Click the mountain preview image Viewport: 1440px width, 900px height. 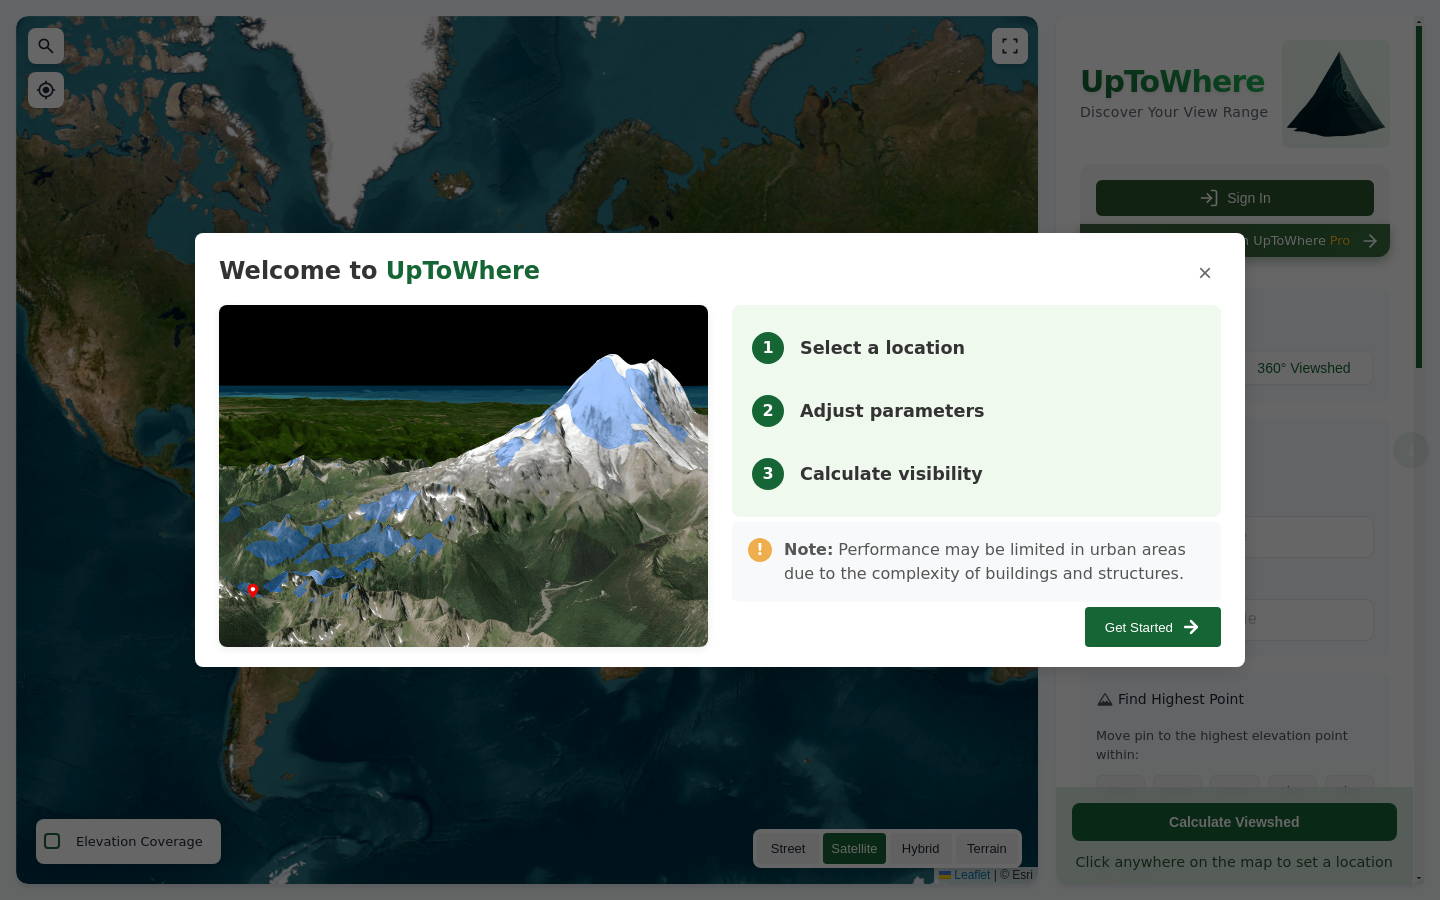[x=463, y=476]
